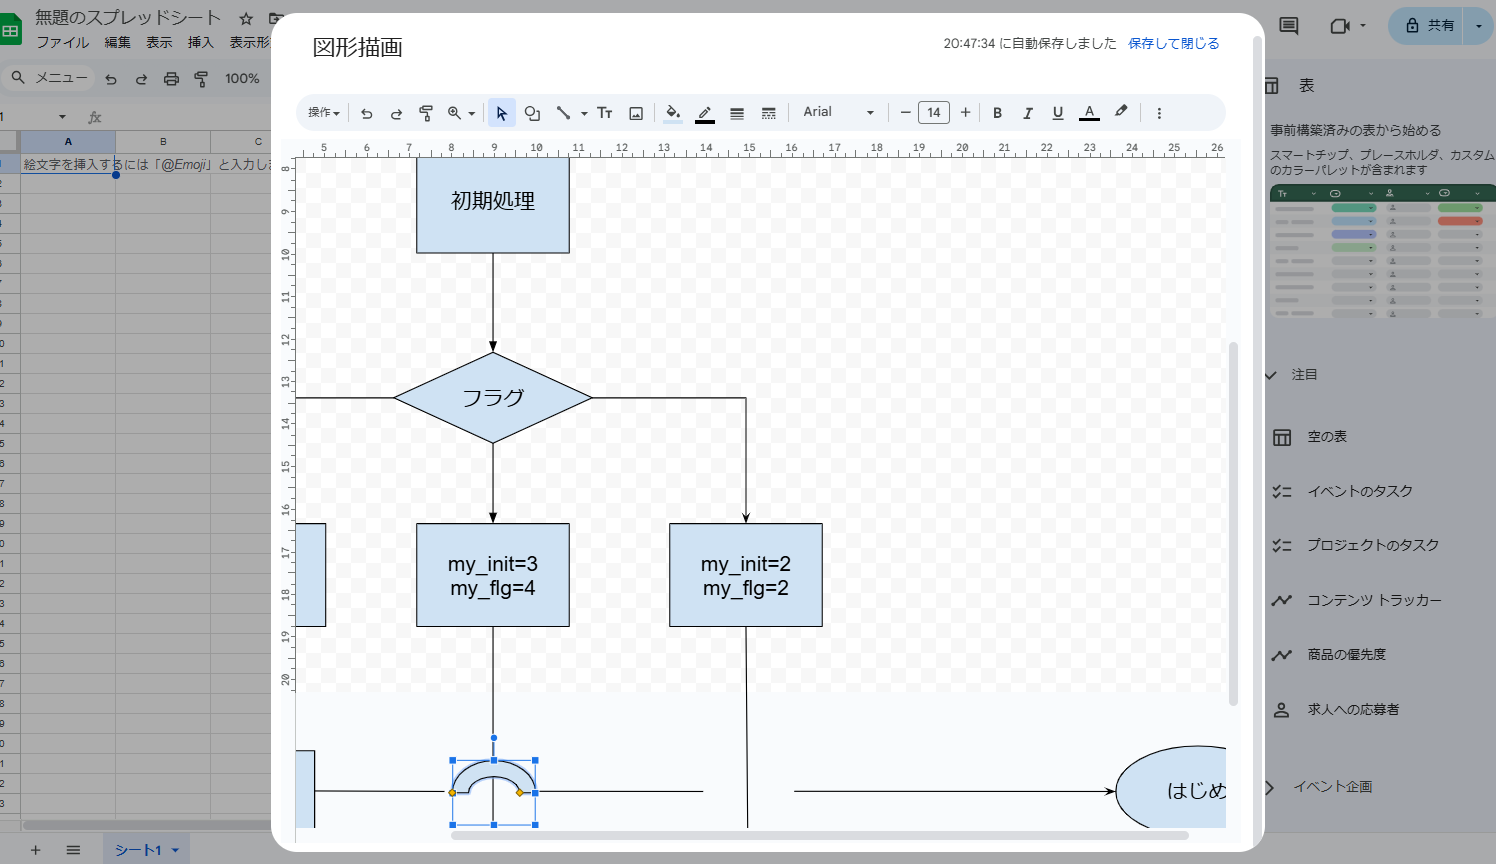Open the comments history icon
Image resolution: width=1496 pixels, height=864 pixels.
tap(1289, 26)
